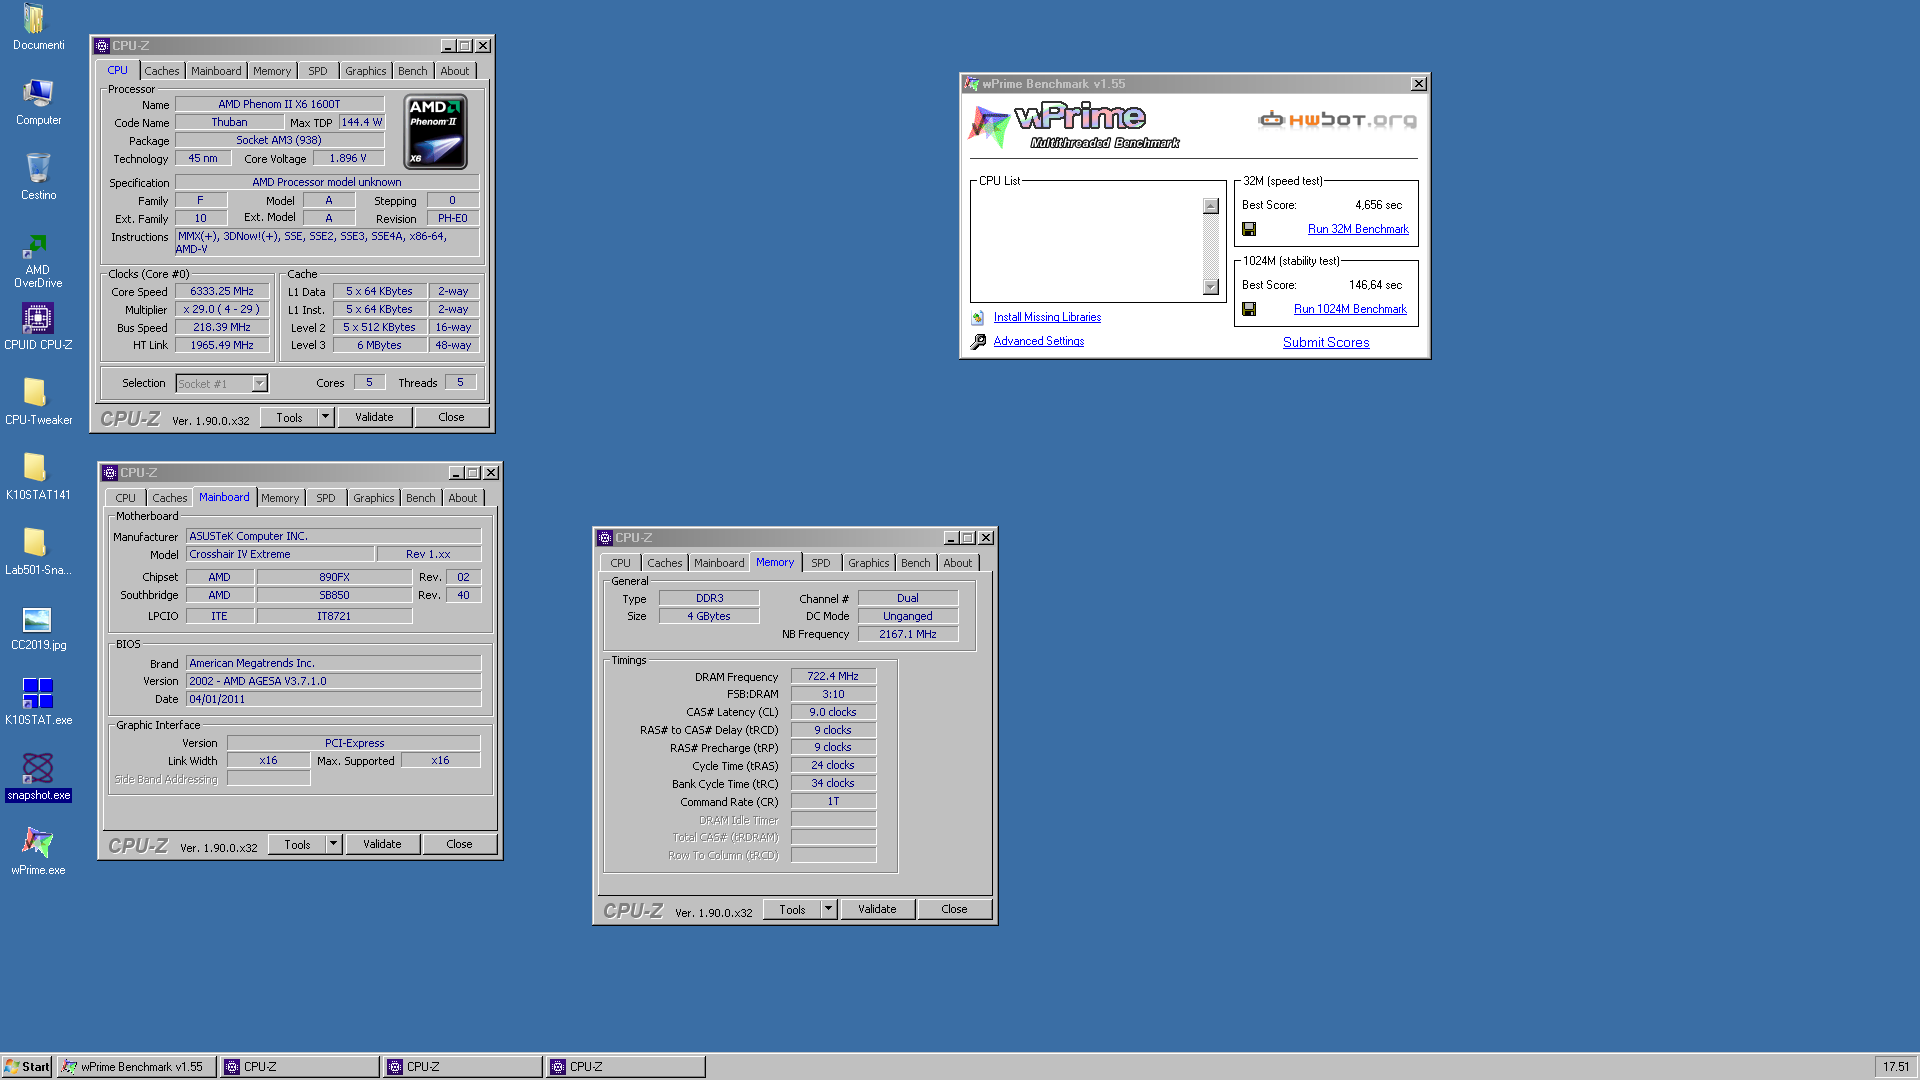The width and height of the screenshot is (1920, 1080).
Task: Switch to the SPD tab in the top CPU-Z window
Action: [x=317, y=71]
